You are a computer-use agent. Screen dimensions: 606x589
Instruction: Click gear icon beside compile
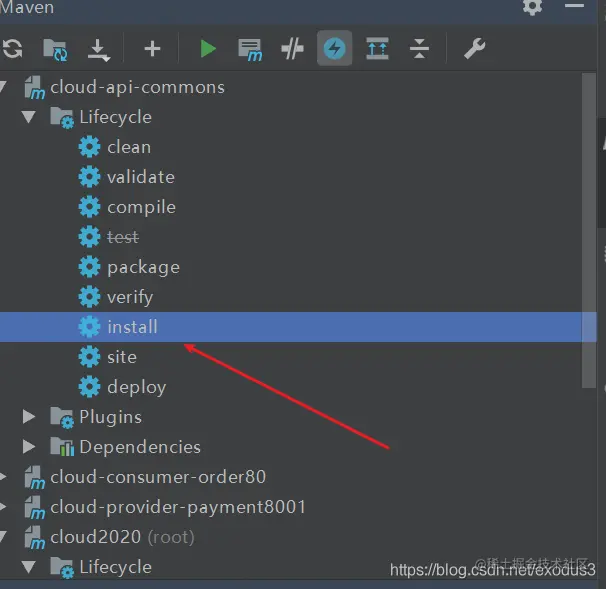click(89, 207)
